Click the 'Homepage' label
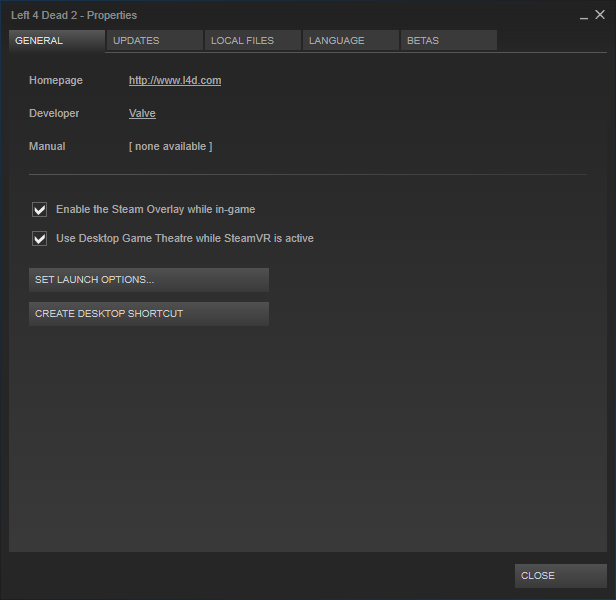Screen dimensions: 616x600 [56, 81]
